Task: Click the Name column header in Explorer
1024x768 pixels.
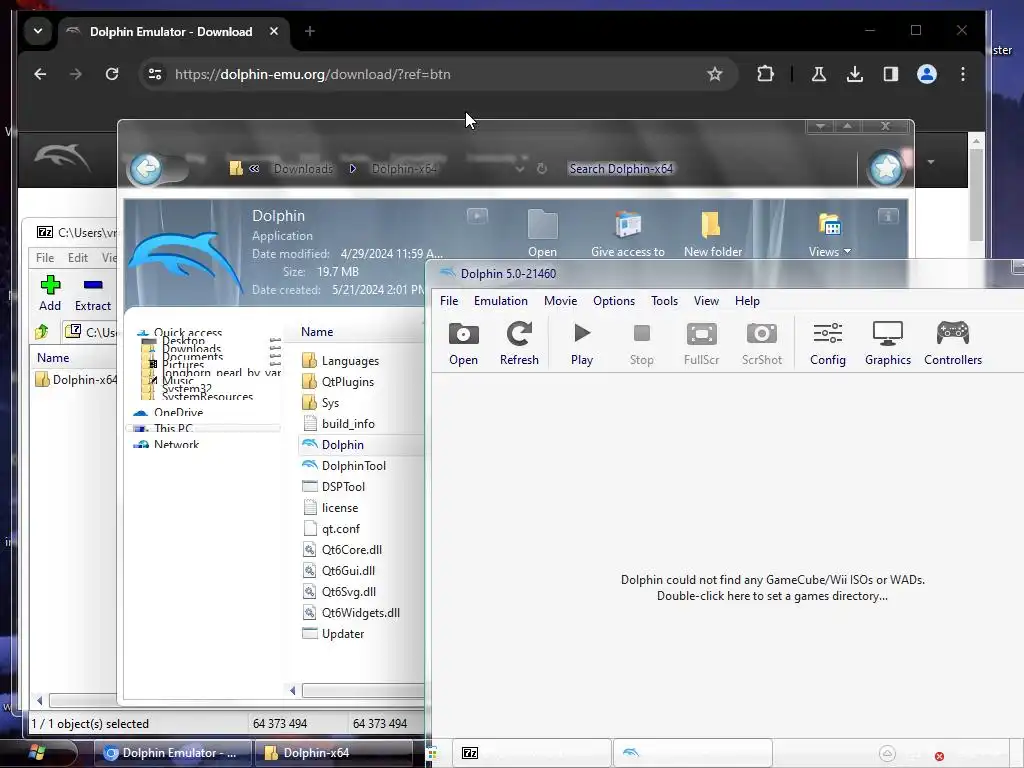Action: [317, 332]
